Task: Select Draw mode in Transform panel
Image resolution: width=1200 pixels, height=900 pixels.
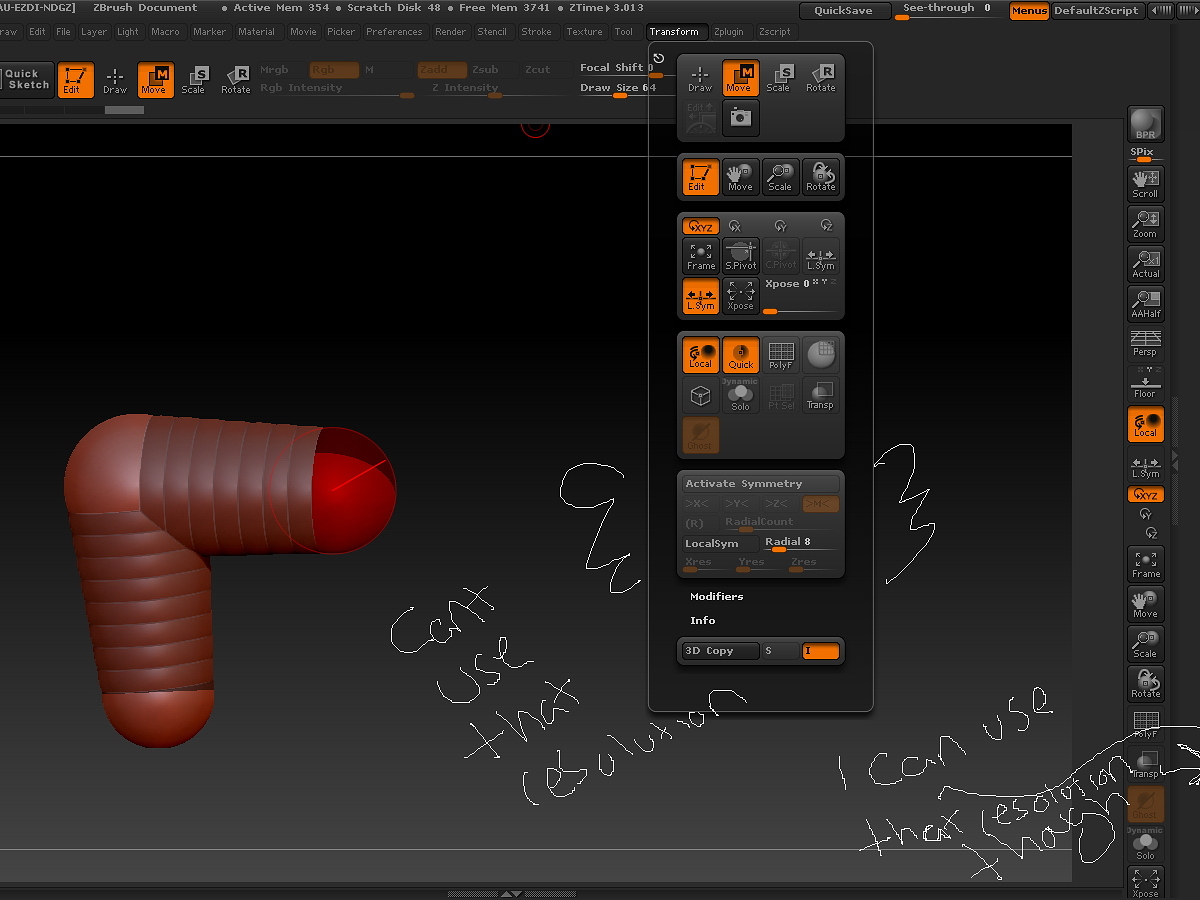Action: 700,78
